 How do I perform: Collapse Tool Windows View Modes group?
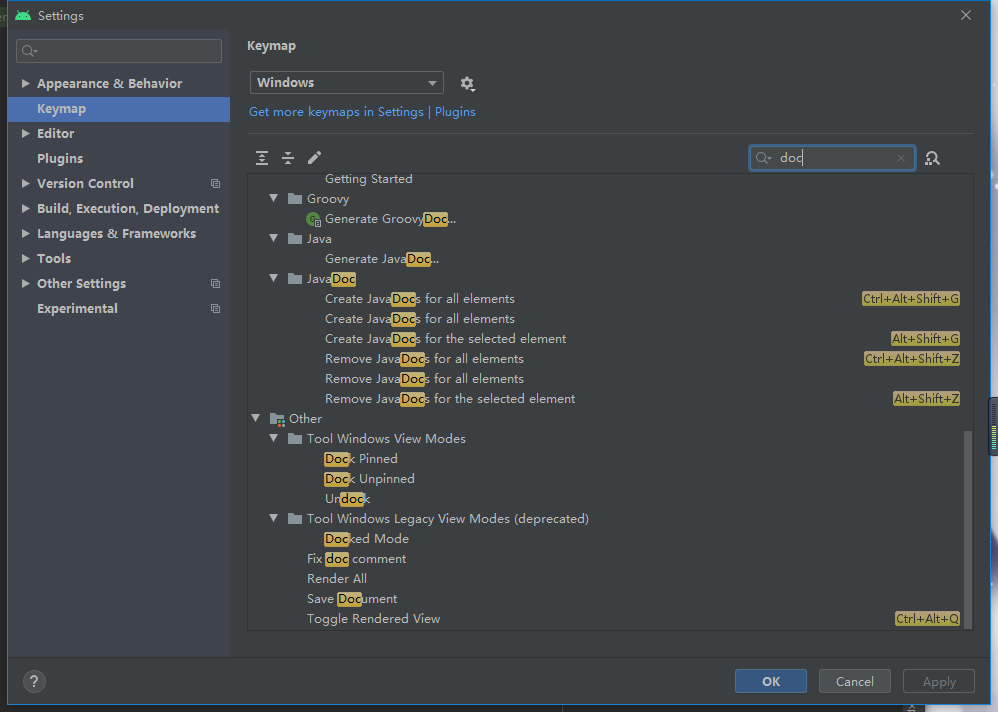coord(274,438)
